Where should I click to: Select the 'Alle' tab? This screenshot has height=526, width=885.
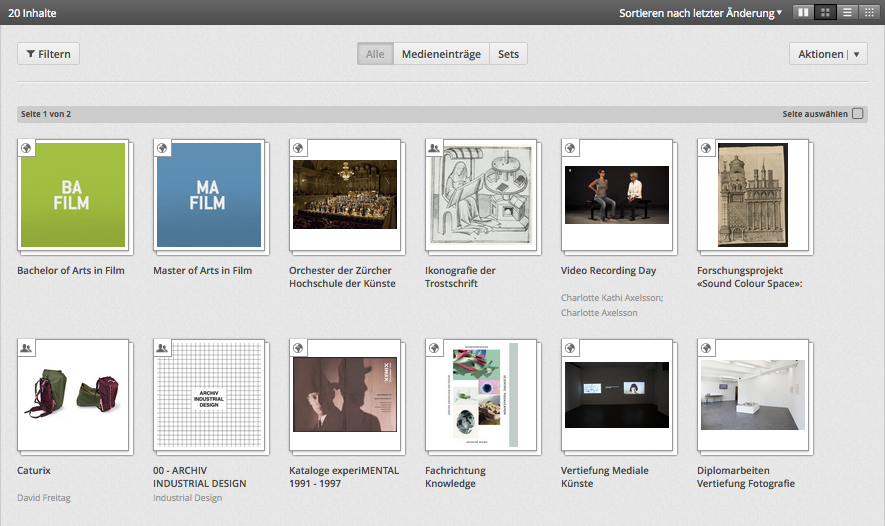point(375,54)
